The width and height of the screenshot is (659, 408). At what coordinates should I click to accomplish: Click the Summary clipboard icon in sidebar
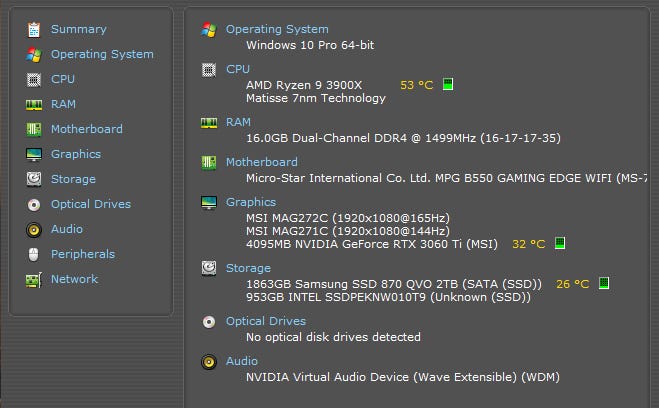pos(34,29)
